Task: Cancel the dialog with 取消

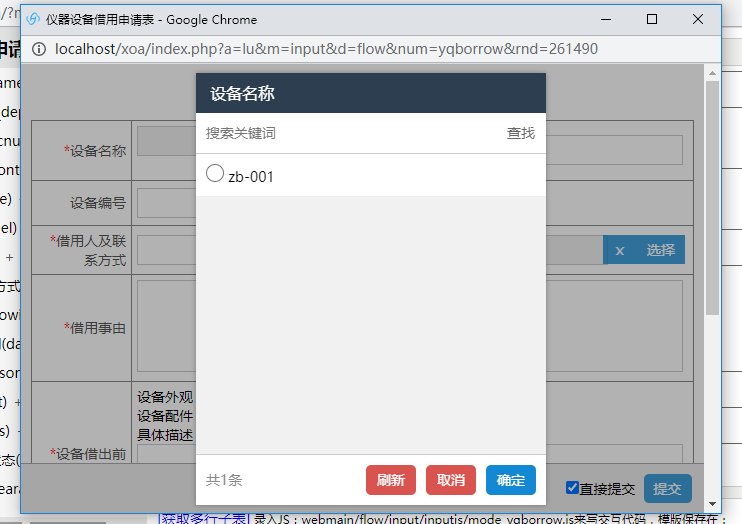Action: [451, 480]
